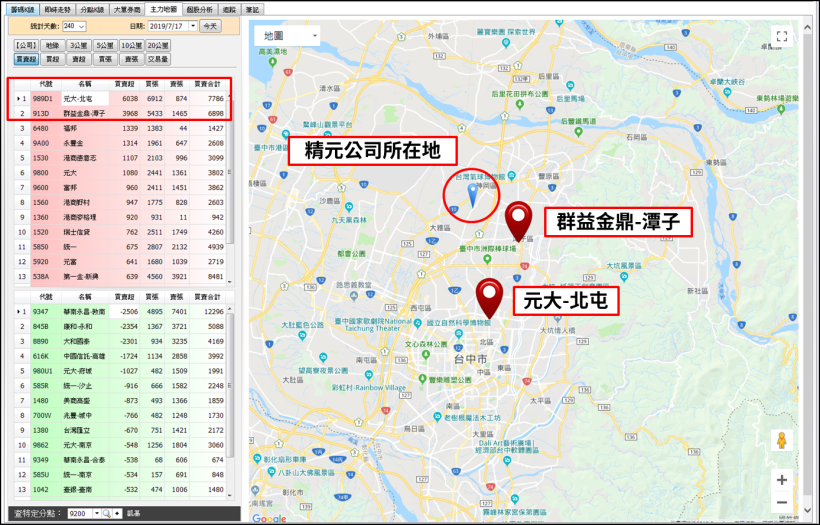The width and height of the screenshot is (820, 525).
Task: Open the 地圖 map type dropdown
Action: (x=288, y=36)
